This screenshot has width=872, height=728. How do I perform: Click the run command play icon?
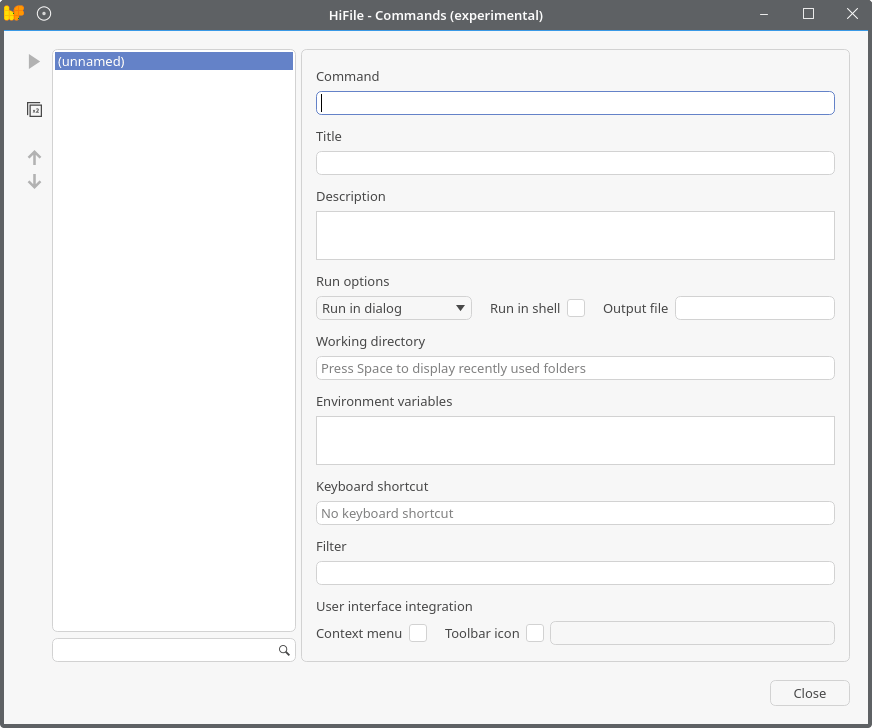[x=34, y=62]
